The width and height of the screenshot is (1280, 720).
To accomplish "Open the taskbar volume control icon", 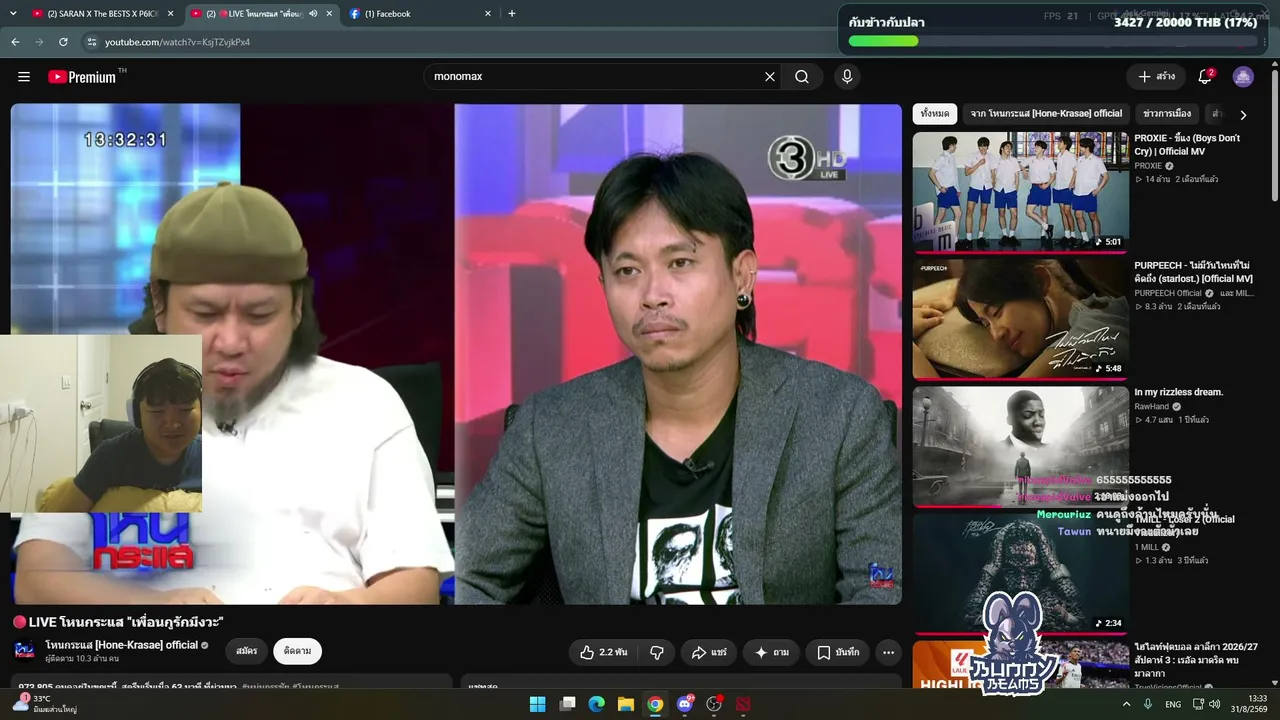I will point(1215,704).
